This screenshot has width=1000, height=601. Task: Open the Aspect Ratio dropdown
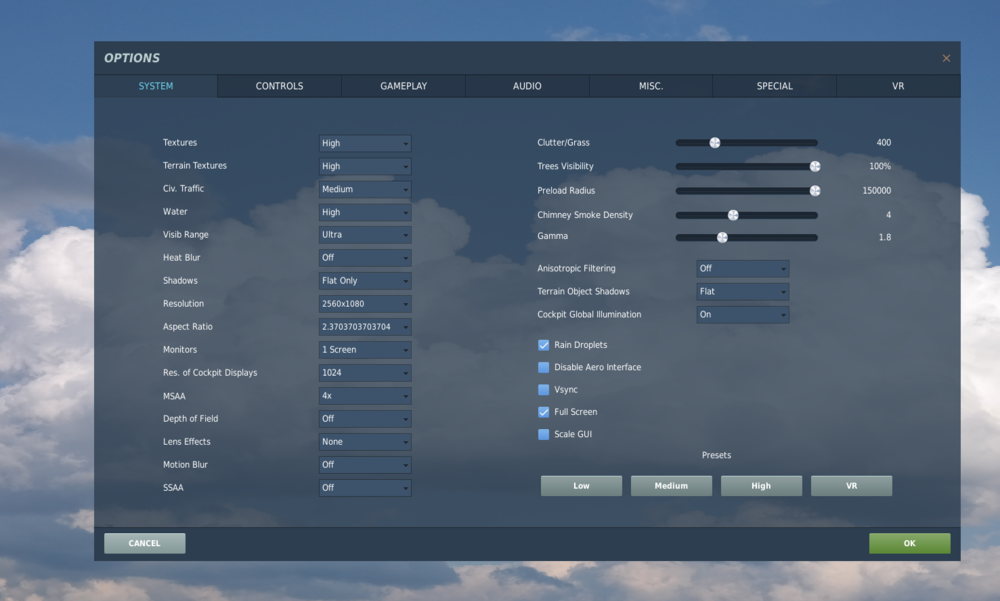(365, 327)
